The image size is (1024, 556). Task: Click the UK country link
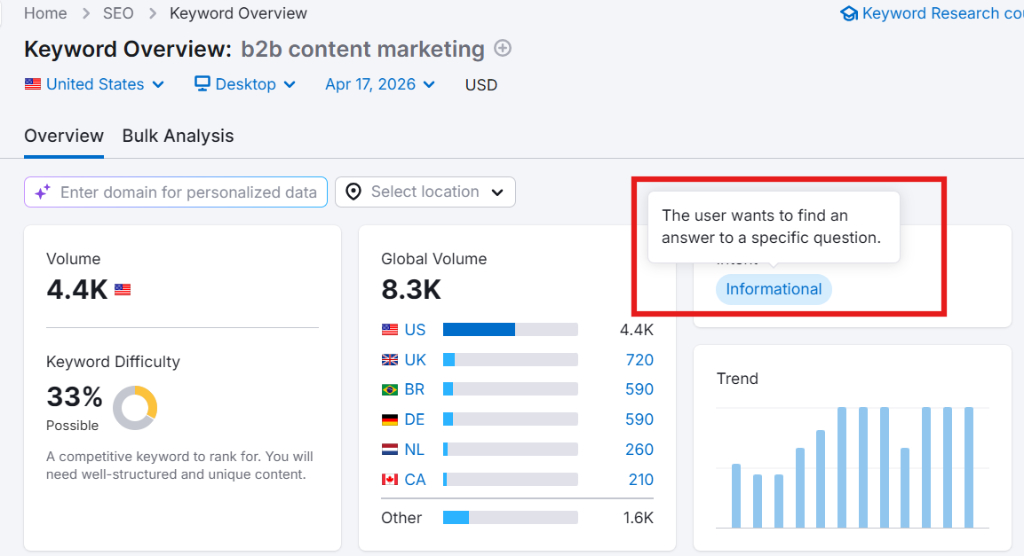[x=415, y=360]
